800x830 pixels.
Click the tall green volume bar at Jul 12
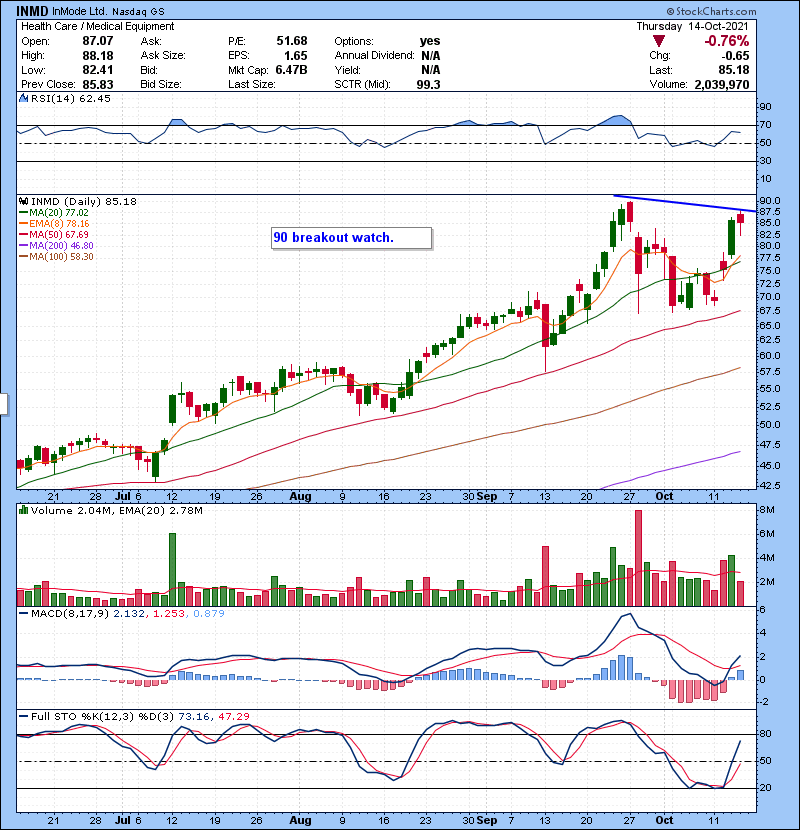pyautogui.click(x=172, y=570)
